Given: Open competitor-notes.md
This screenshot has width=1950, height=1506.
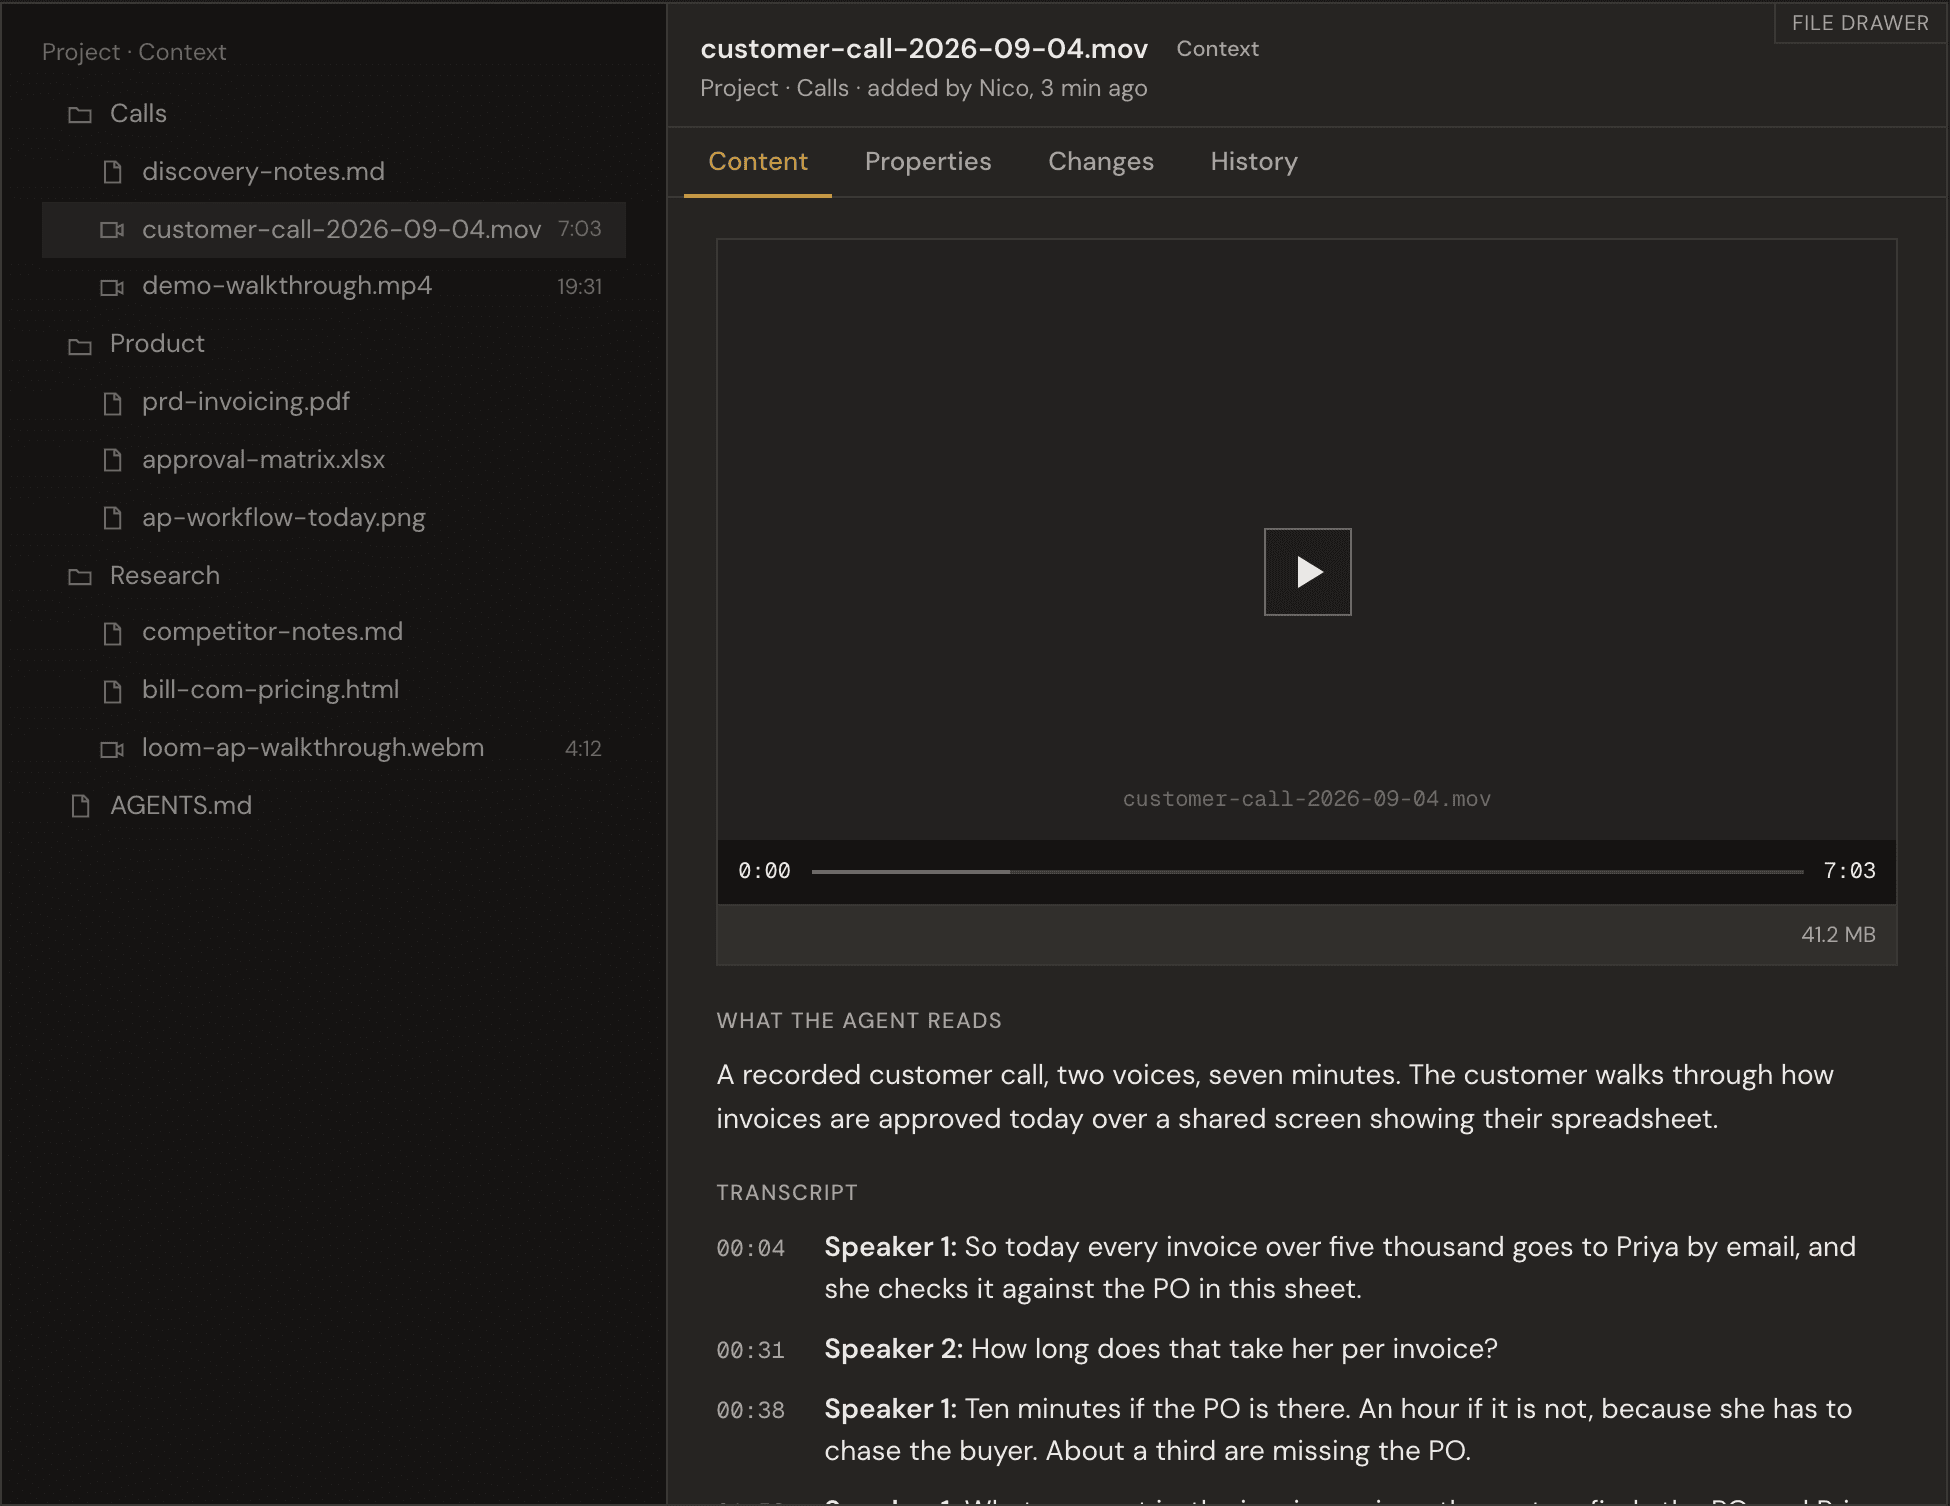Looking at the screenshot, I should tap(334, 632).
